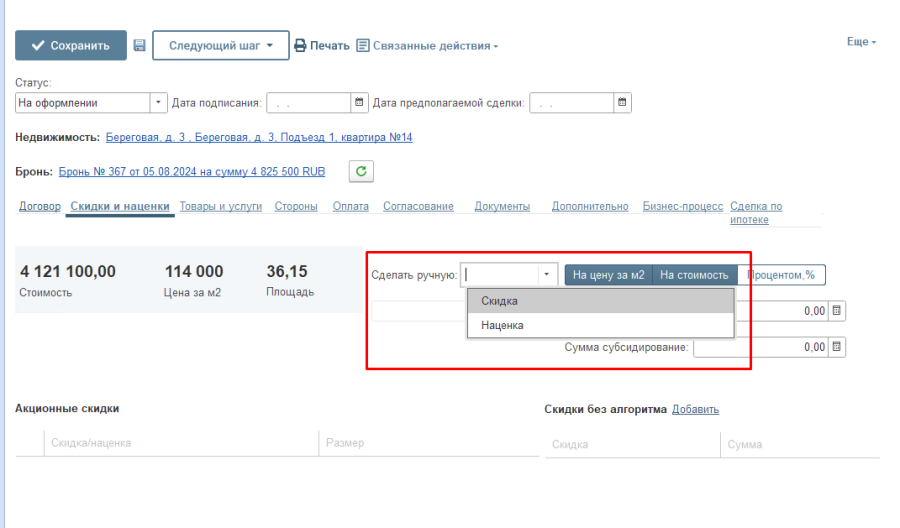900x528 pixels.
Task: Open calendar for Дата подписания field
Action: tap(360, 102)
